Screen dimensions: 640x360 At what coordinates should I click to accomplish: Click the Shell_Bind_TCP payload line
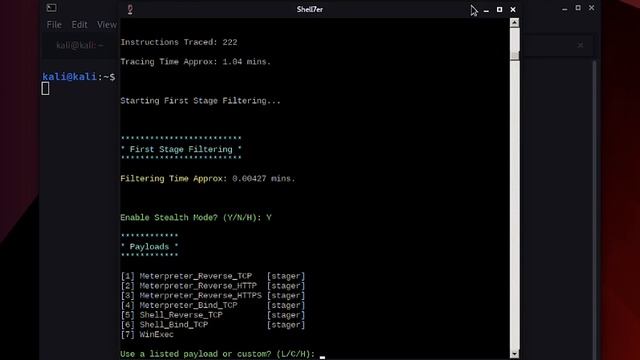tap(213, 325)
